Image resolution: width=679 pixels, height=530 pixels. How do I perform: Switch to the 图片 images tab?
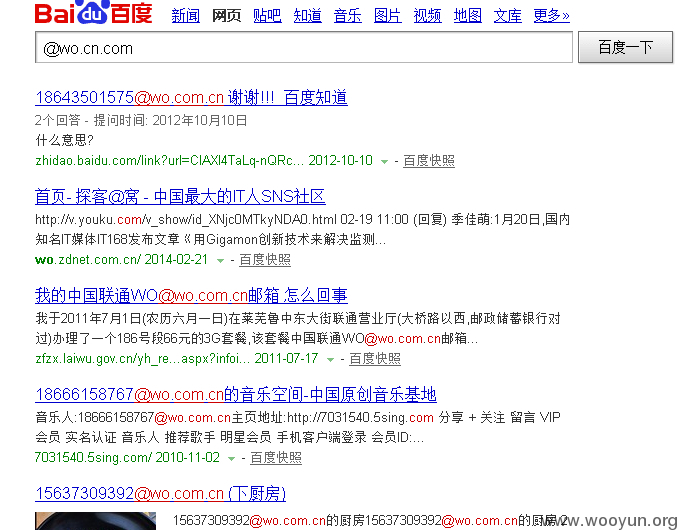coord(388,16)
